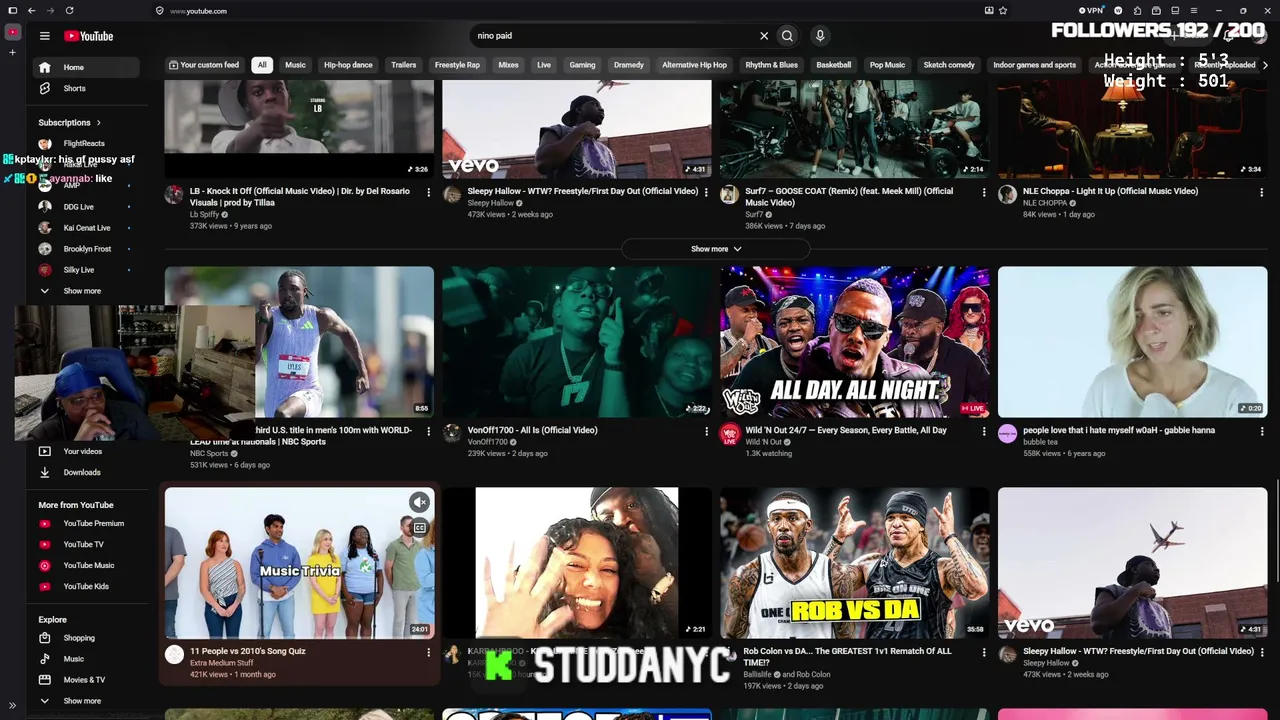Select the All filter chip
1280x720 pixels.
point(262,65)
